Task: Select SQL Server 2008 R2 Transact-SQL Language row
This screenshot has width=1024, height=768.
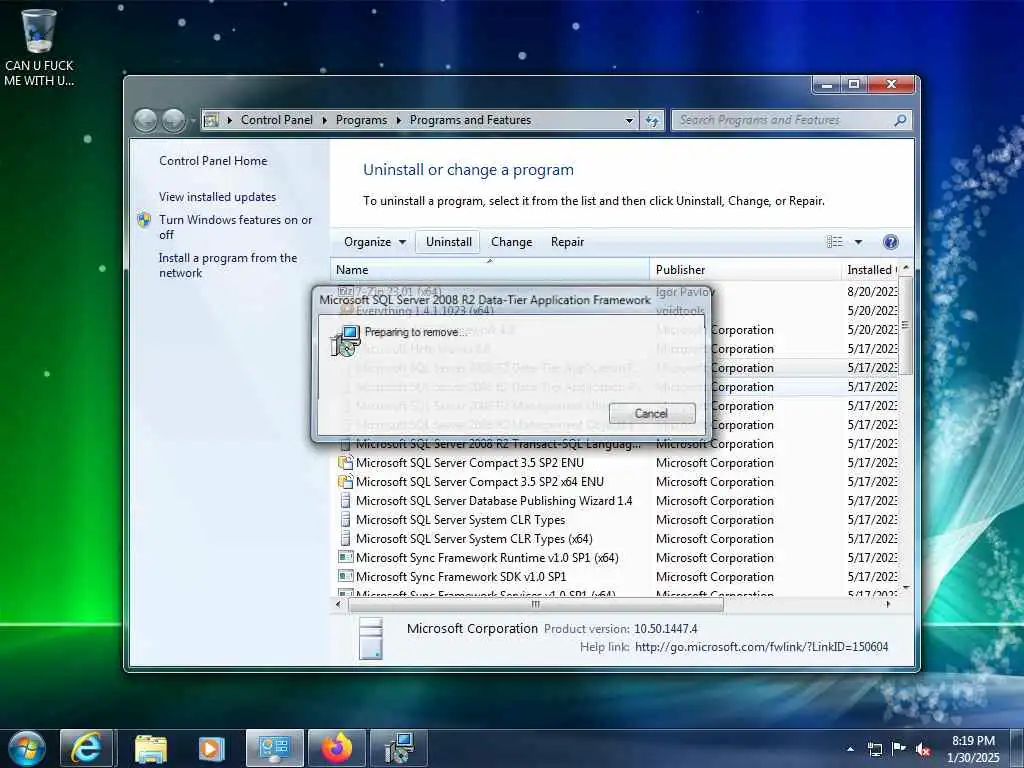Action: click(614, 444)
